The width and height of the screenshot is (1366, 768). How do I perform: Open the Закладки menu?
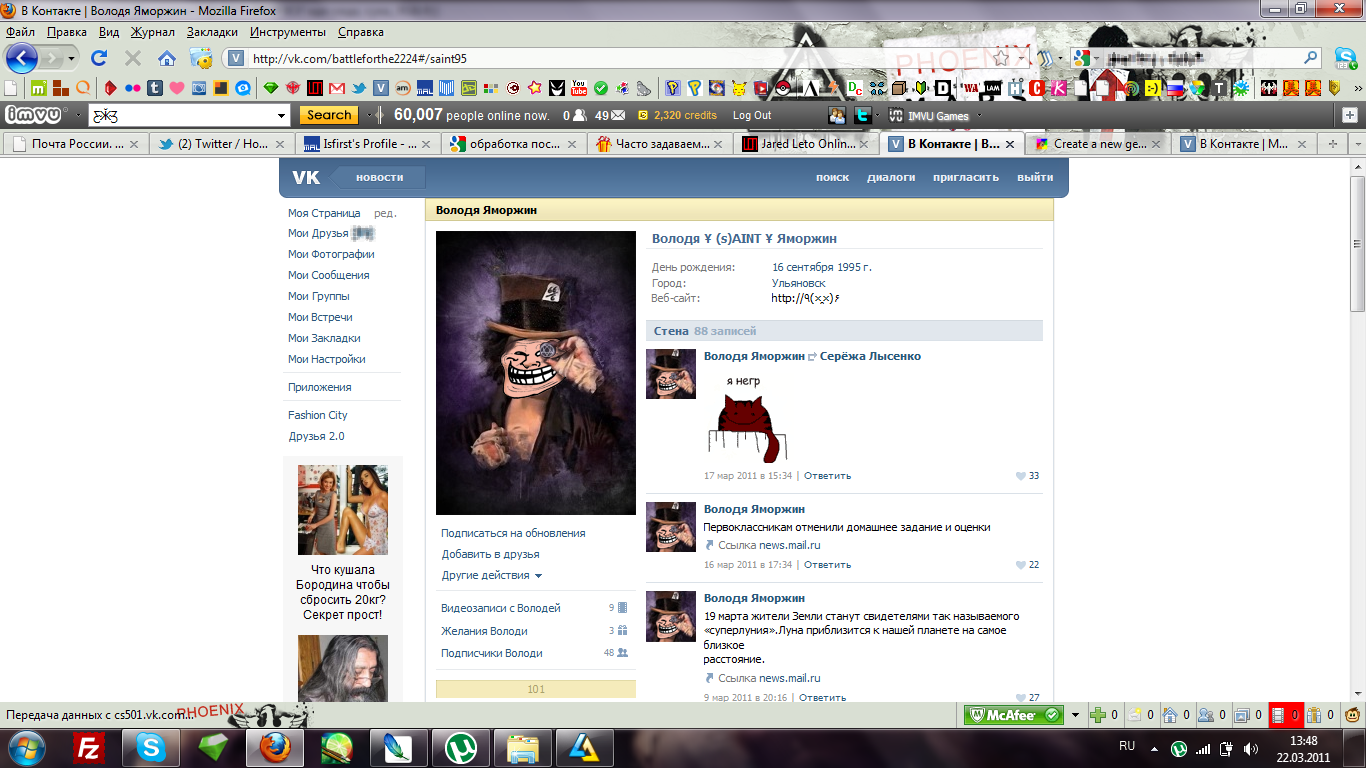pos(212,32)
